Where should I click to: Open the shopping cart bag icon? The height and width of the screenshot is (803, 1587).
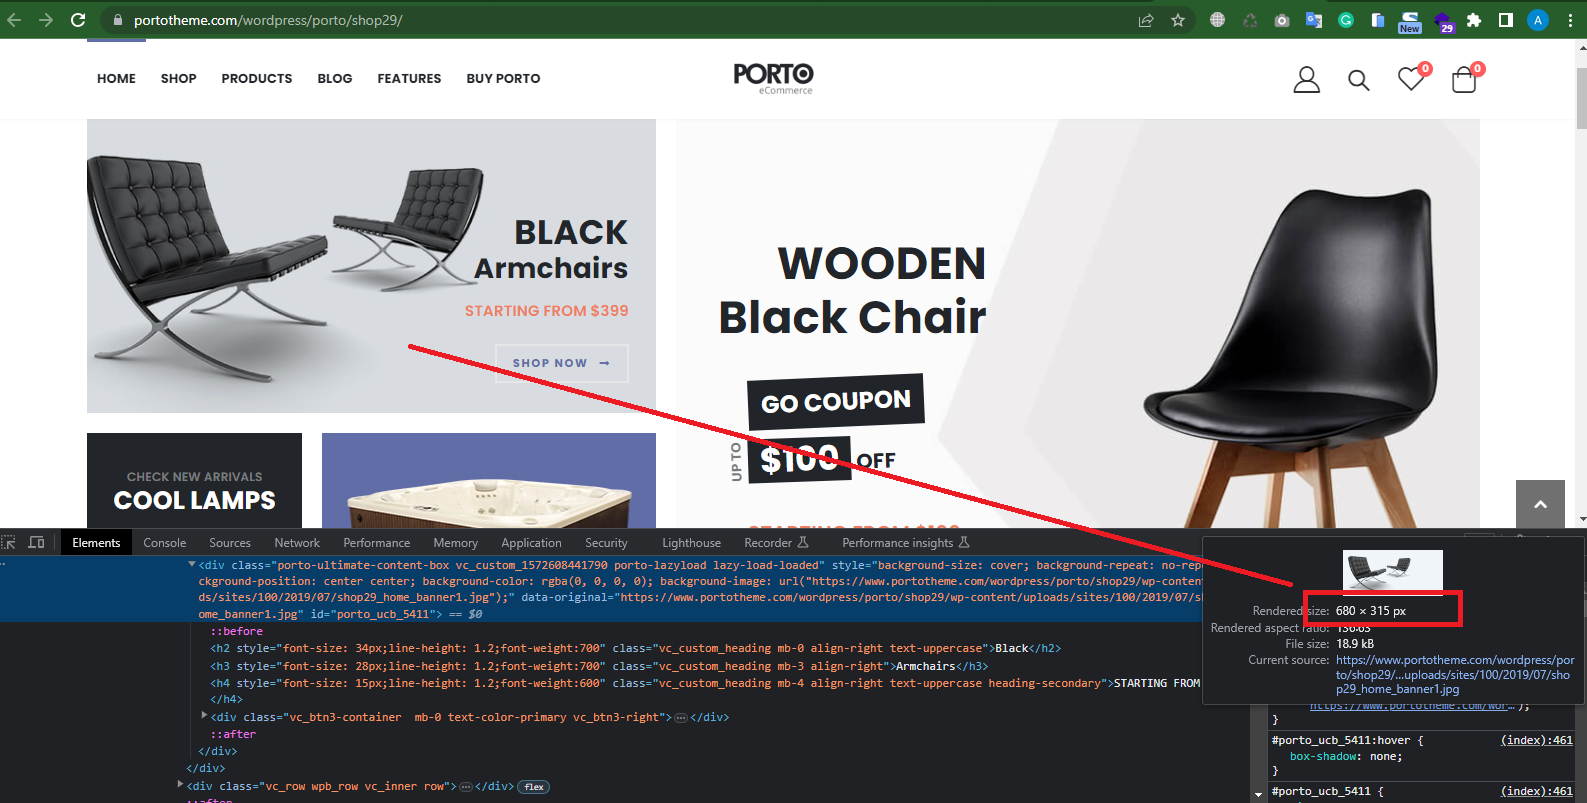[1464, 78]
